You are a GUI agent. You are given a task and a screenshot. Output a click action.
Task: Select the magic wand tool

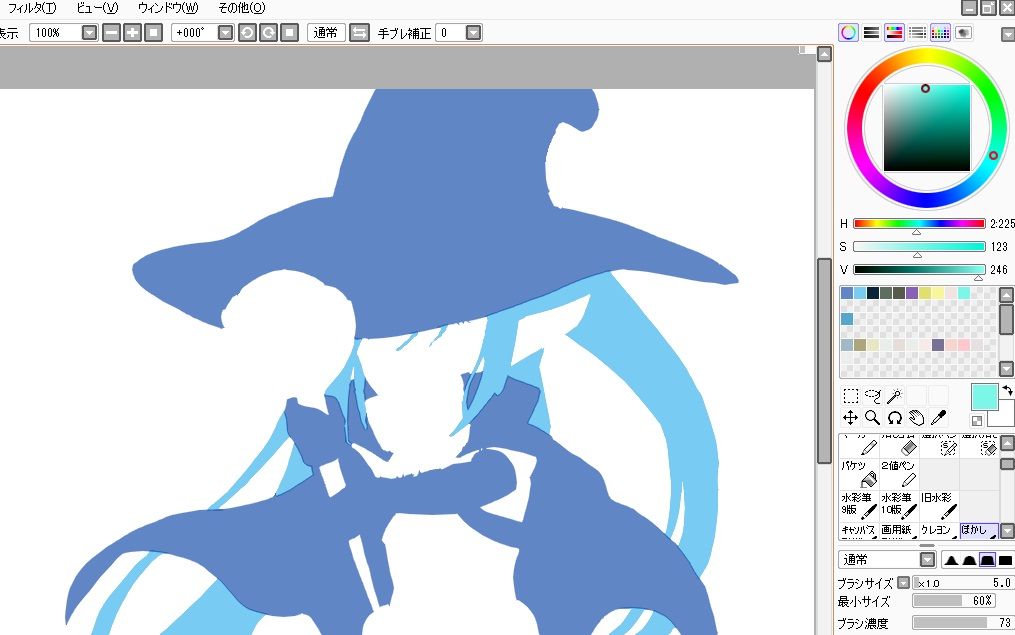click(895, 395)
